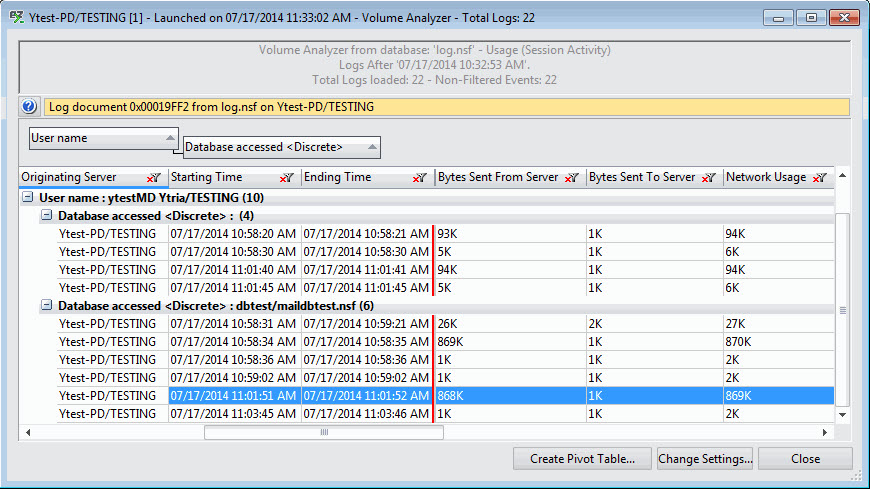Click the horizontal scrollbar thumb
The width and height of the screenshot is (870, 489).
click(x=323, y=433)
